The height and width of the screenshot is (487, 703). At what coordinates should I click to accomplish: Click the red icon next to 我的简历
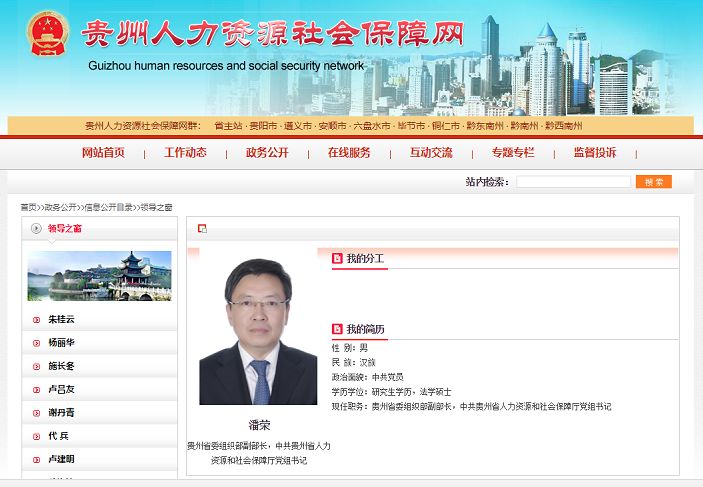[x=337, y=329]
